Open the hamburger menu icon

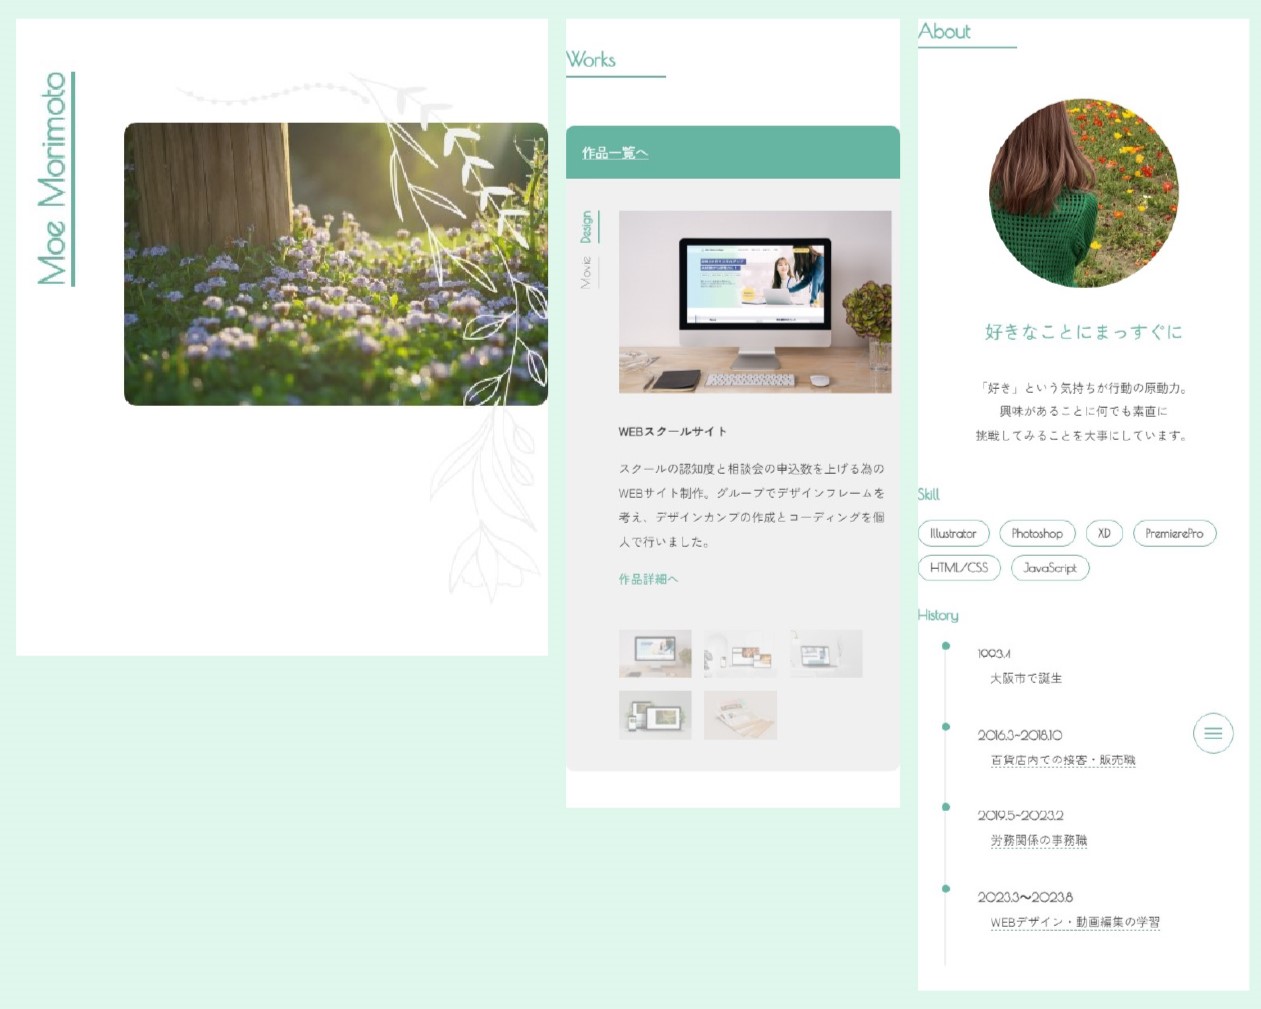(1212, 733)
